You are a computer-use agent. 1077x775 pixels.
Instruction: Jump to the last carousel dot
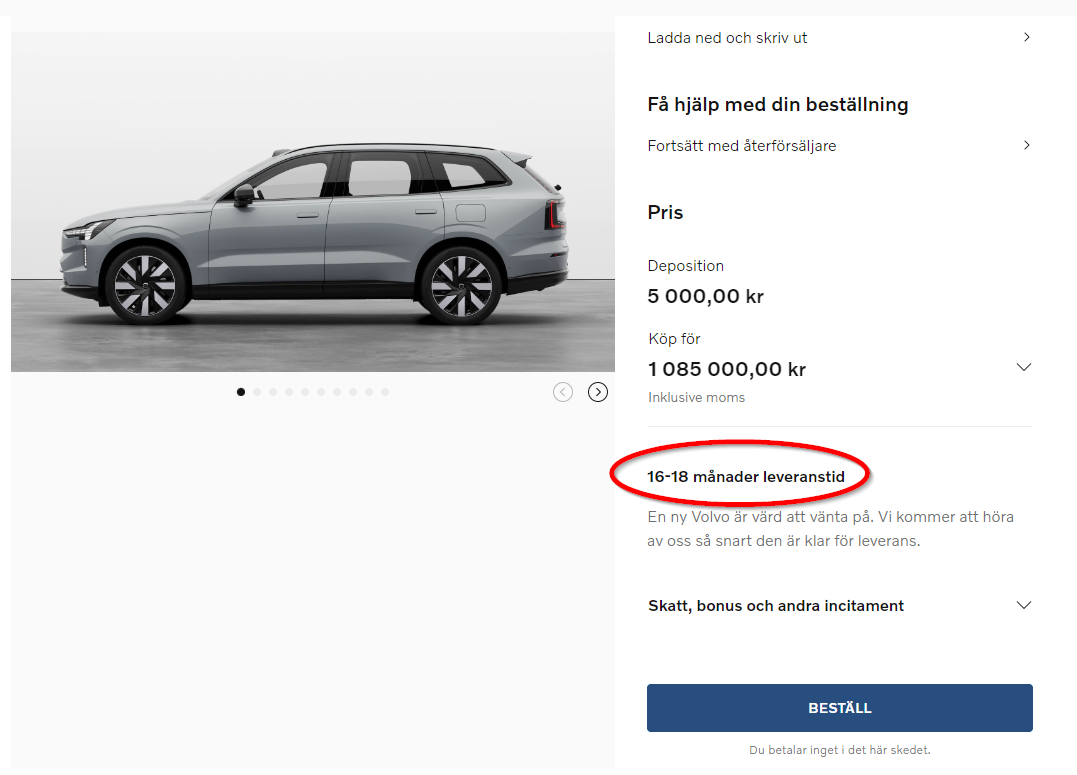[x=385, y=392]
